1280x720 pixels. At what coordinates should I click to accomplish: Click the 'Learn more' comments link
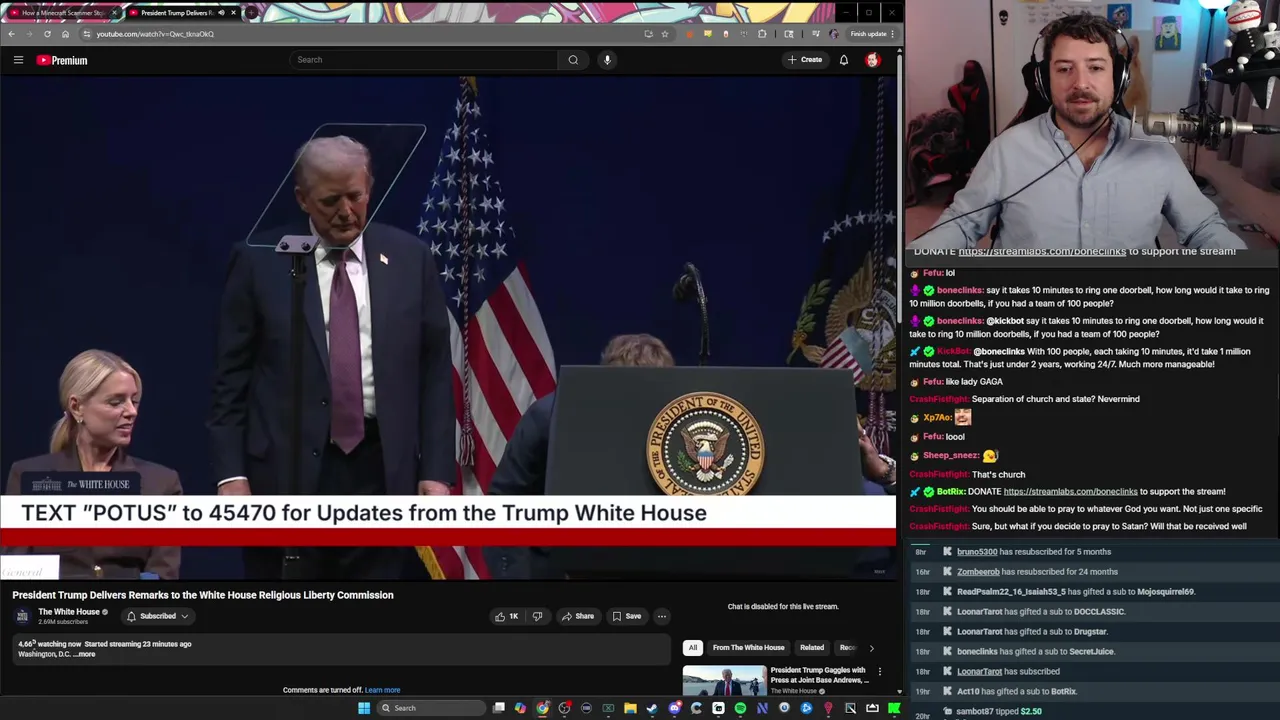click(x=382, y=690)
